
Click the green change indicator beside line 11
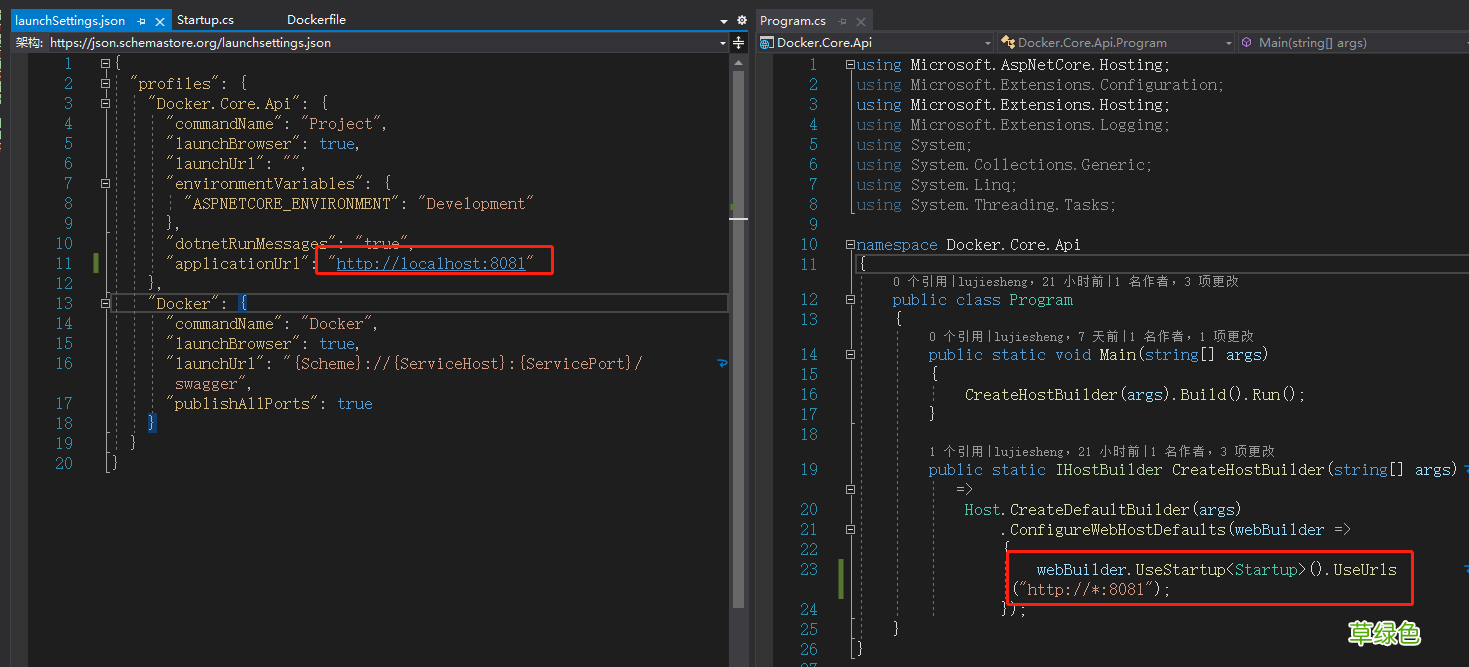click(95, 263)
